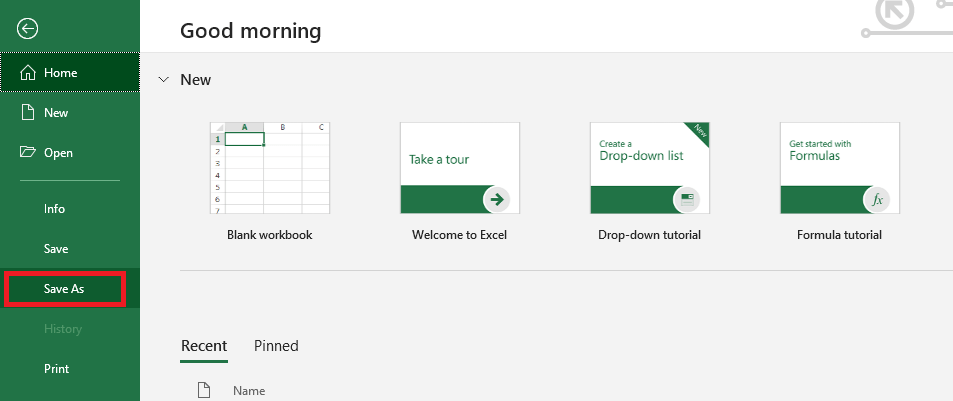Open the Welcome to Excel tour template
Viewport: 953px width, 401px height.
pyautogui.click(x=460, y=168)
